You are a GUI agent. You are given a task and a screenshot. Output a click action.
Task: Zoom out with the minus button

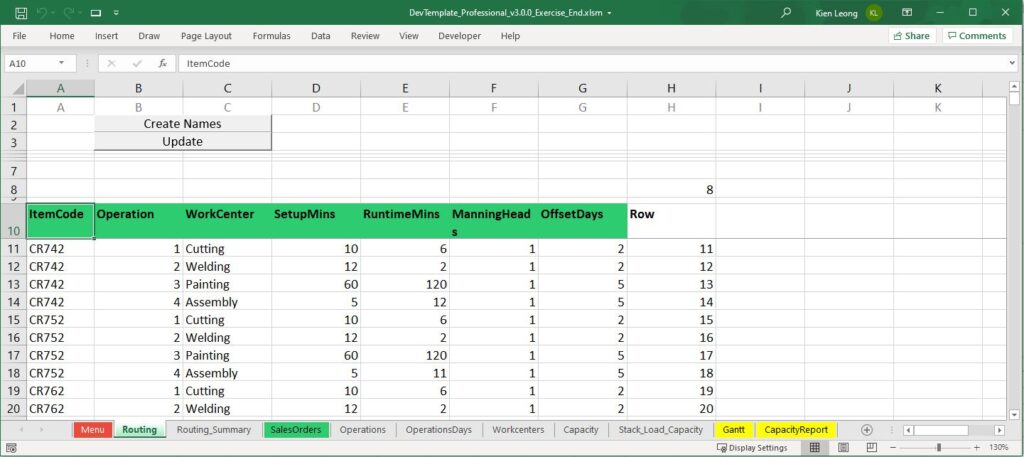click(x=892, y=448)
